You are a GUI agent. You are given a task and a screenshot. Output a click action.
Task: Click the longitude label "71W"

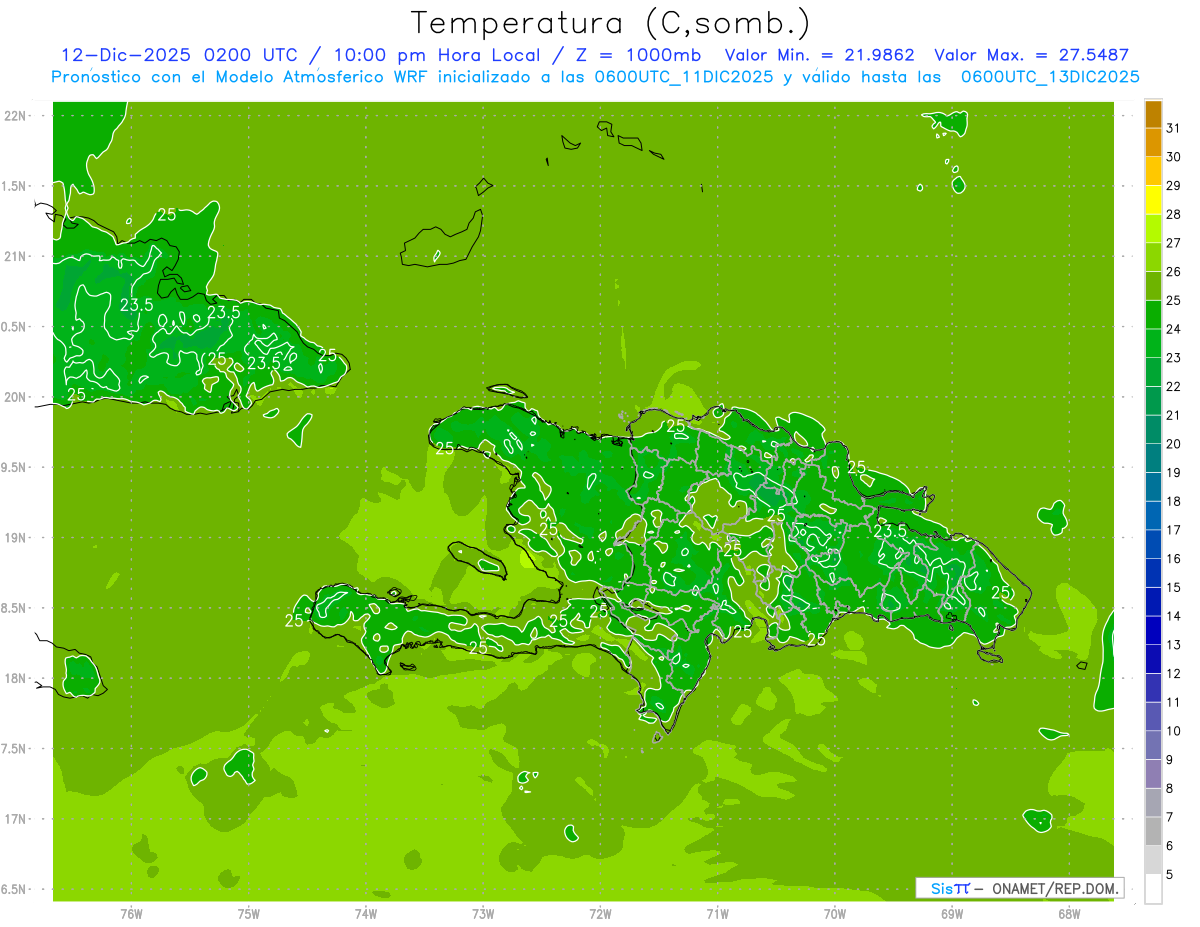pyautogui.click(x=717, y=913)
